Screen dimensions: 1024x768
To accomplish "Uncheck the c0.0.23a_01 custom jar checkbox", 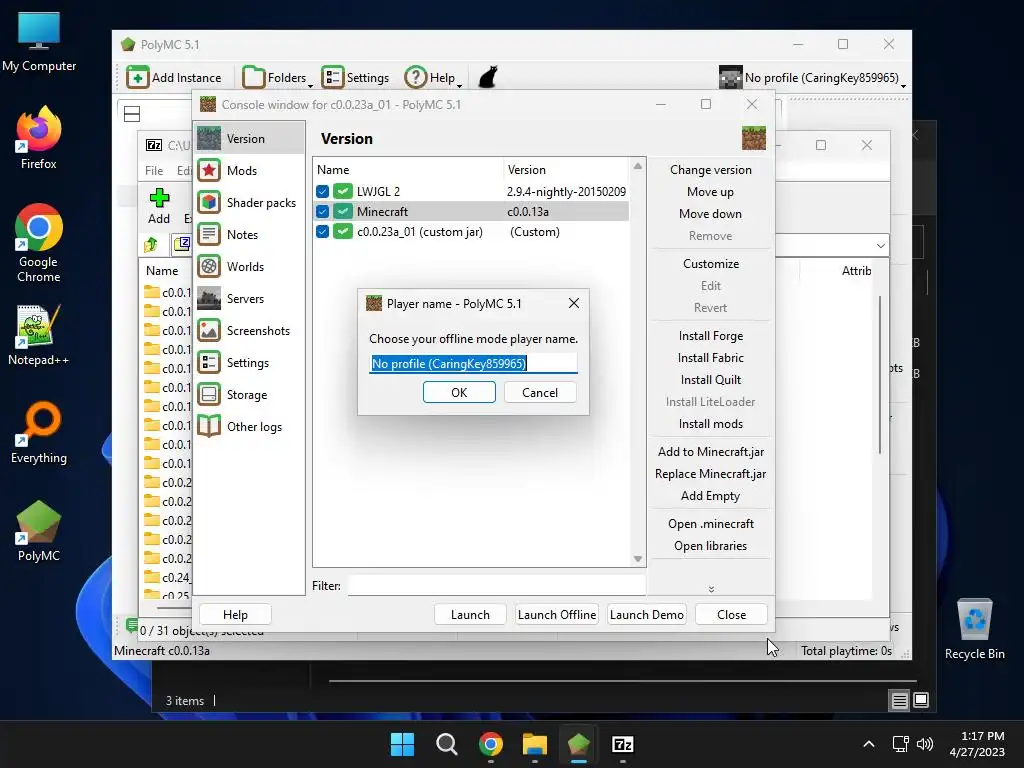I will click(323, 232).
